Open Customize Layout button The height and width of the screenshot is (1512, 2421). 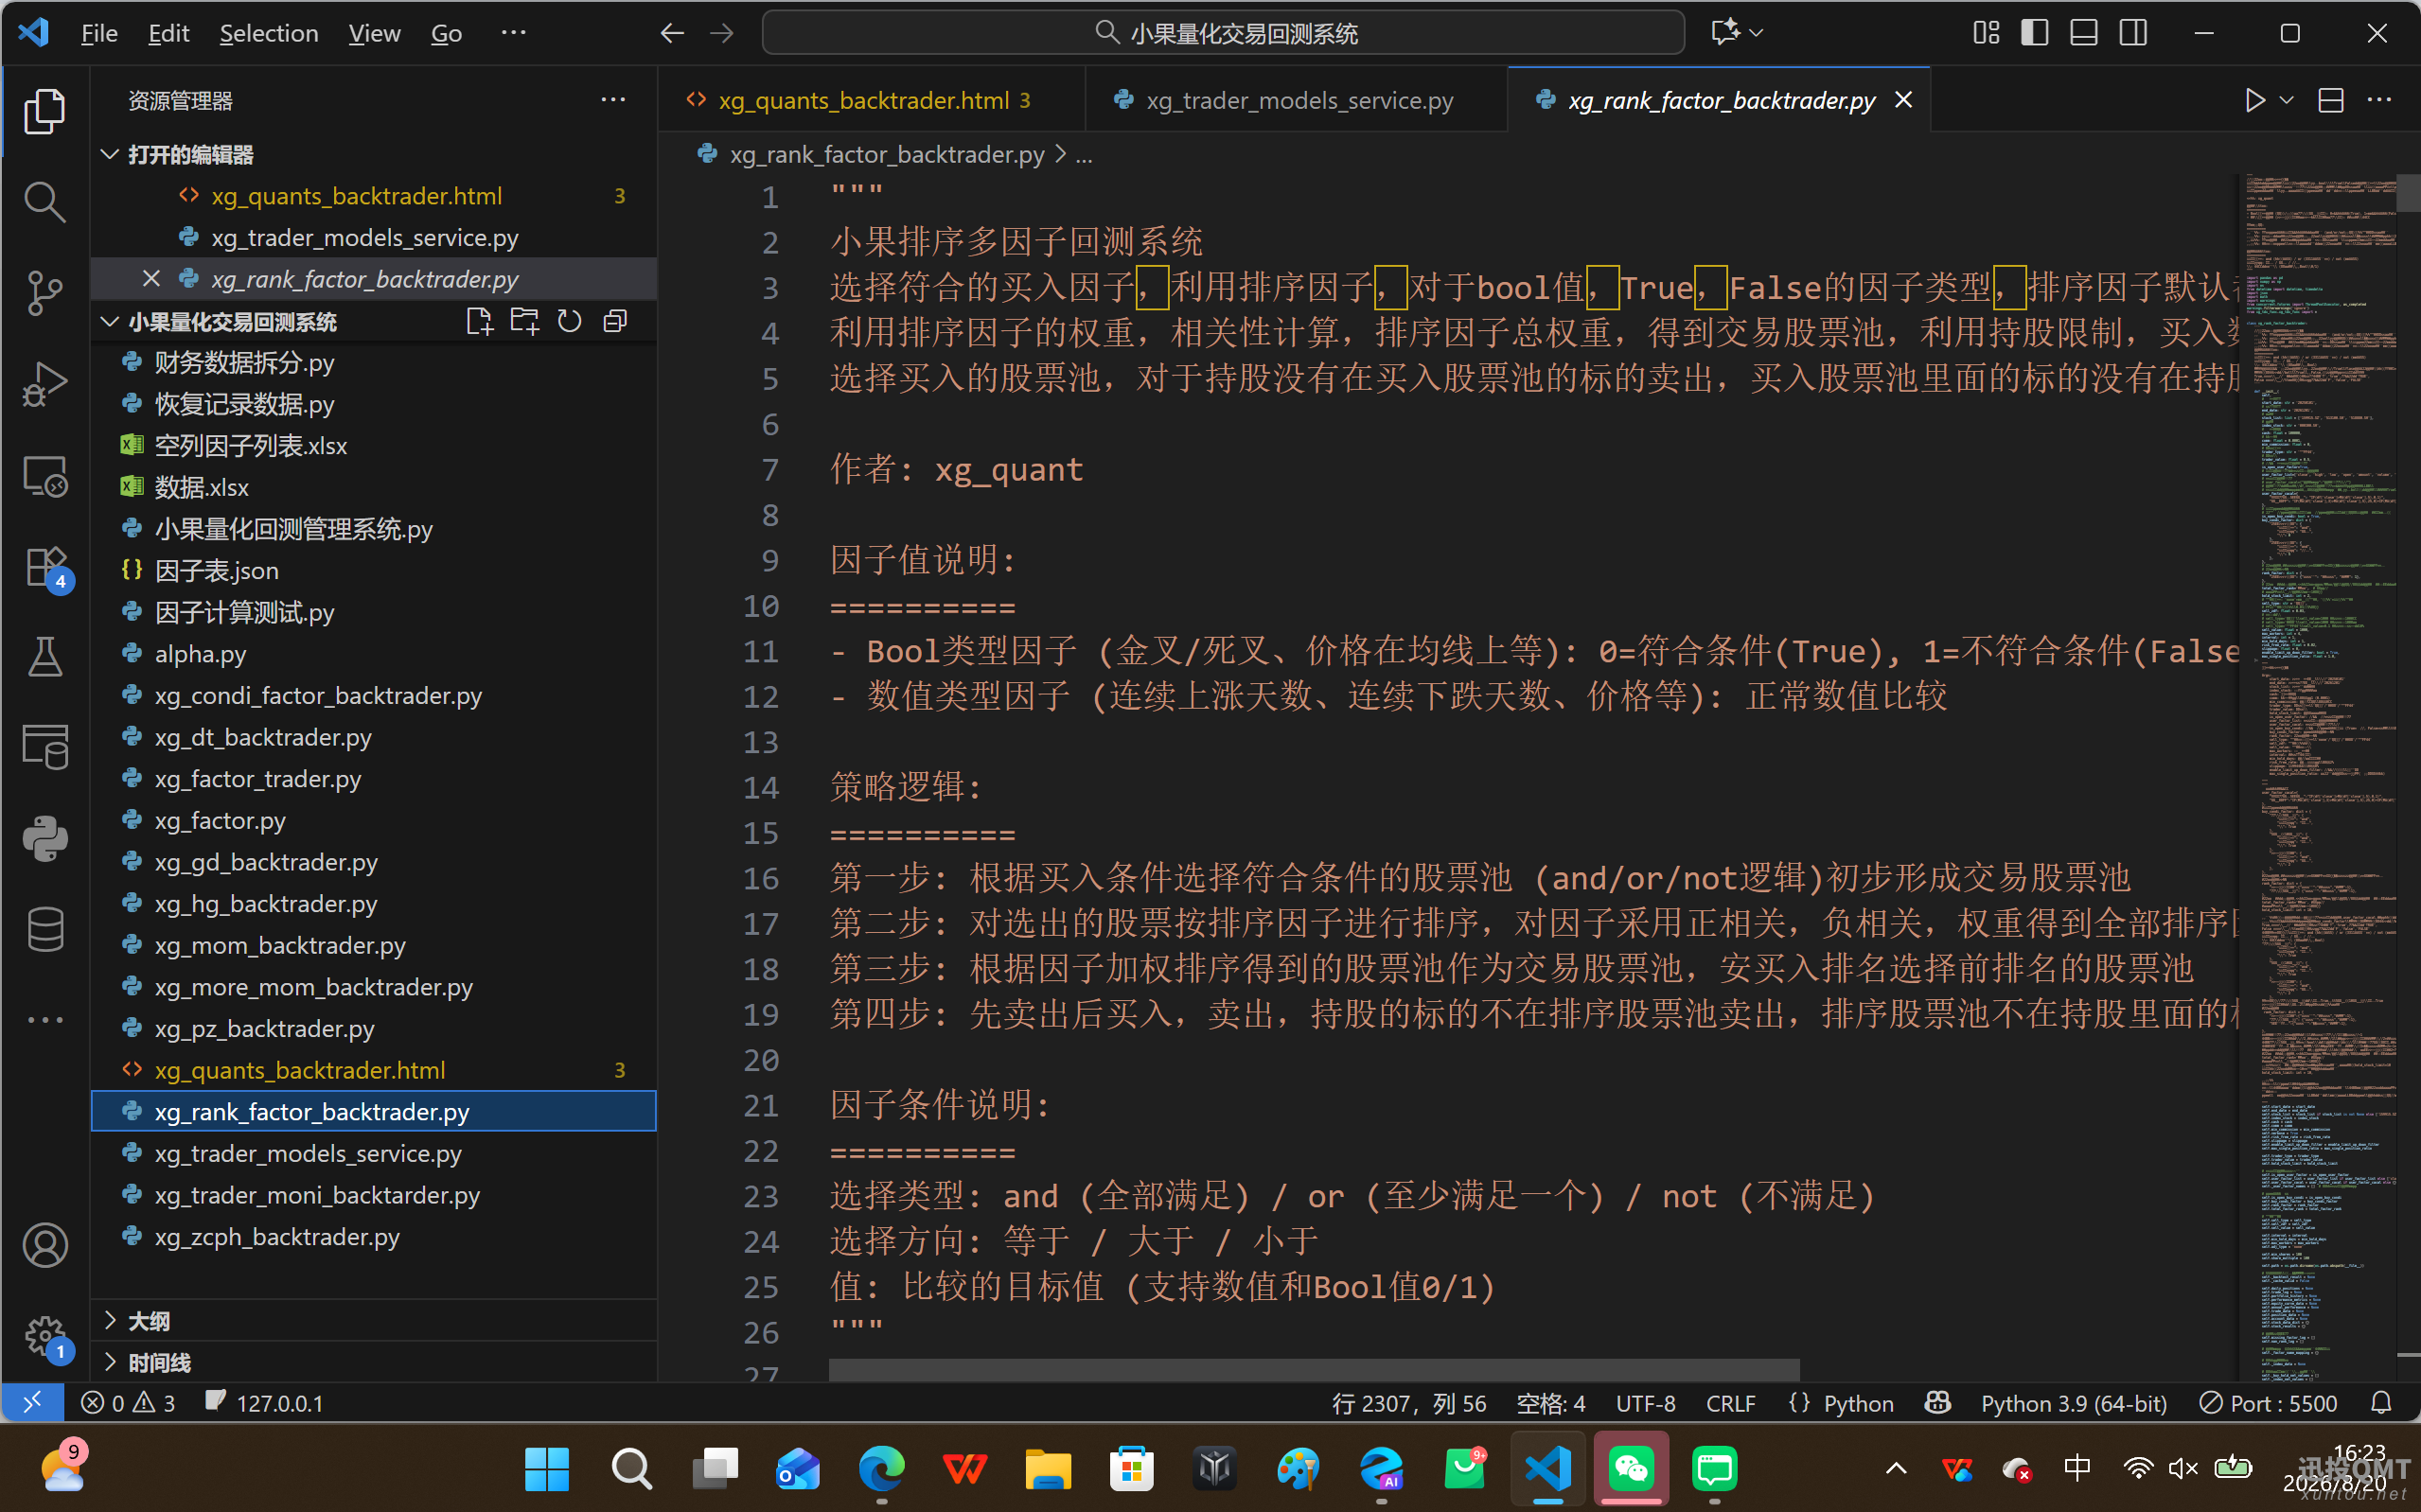coord(1986,33)
